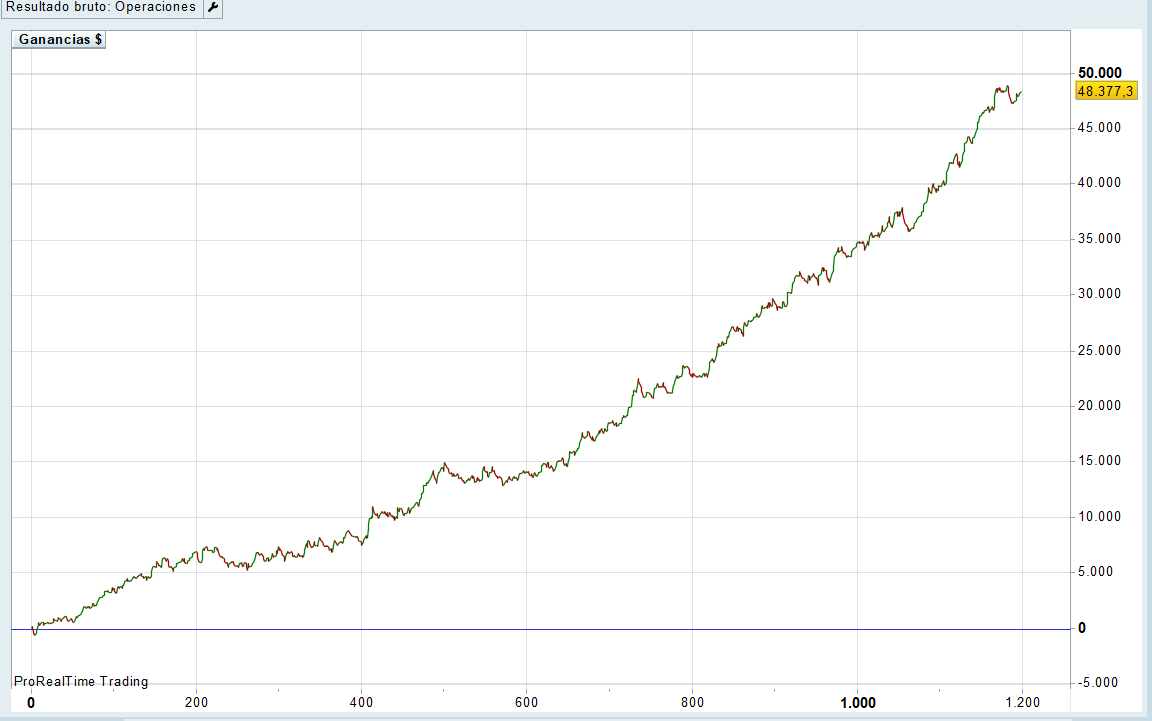1152x721 pixels.
Task: Click the bold 0 origin on the horizontal axis
Action: click(x=31, y=703)
